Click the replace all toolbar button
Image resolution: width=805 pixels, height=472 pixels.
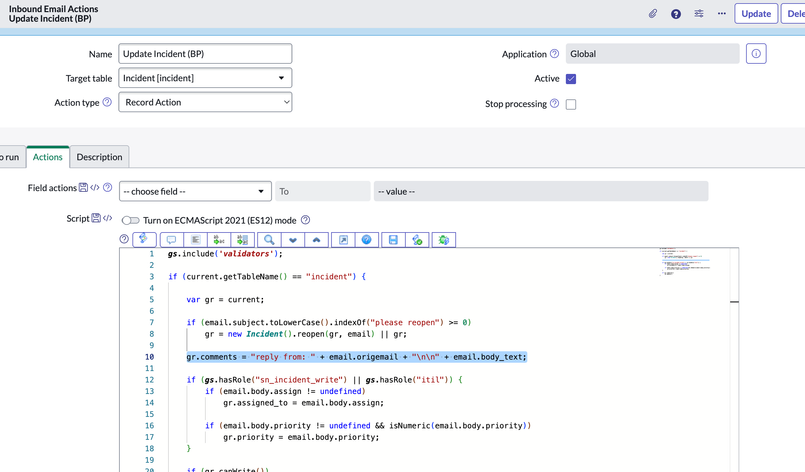[x=242, y=240]
